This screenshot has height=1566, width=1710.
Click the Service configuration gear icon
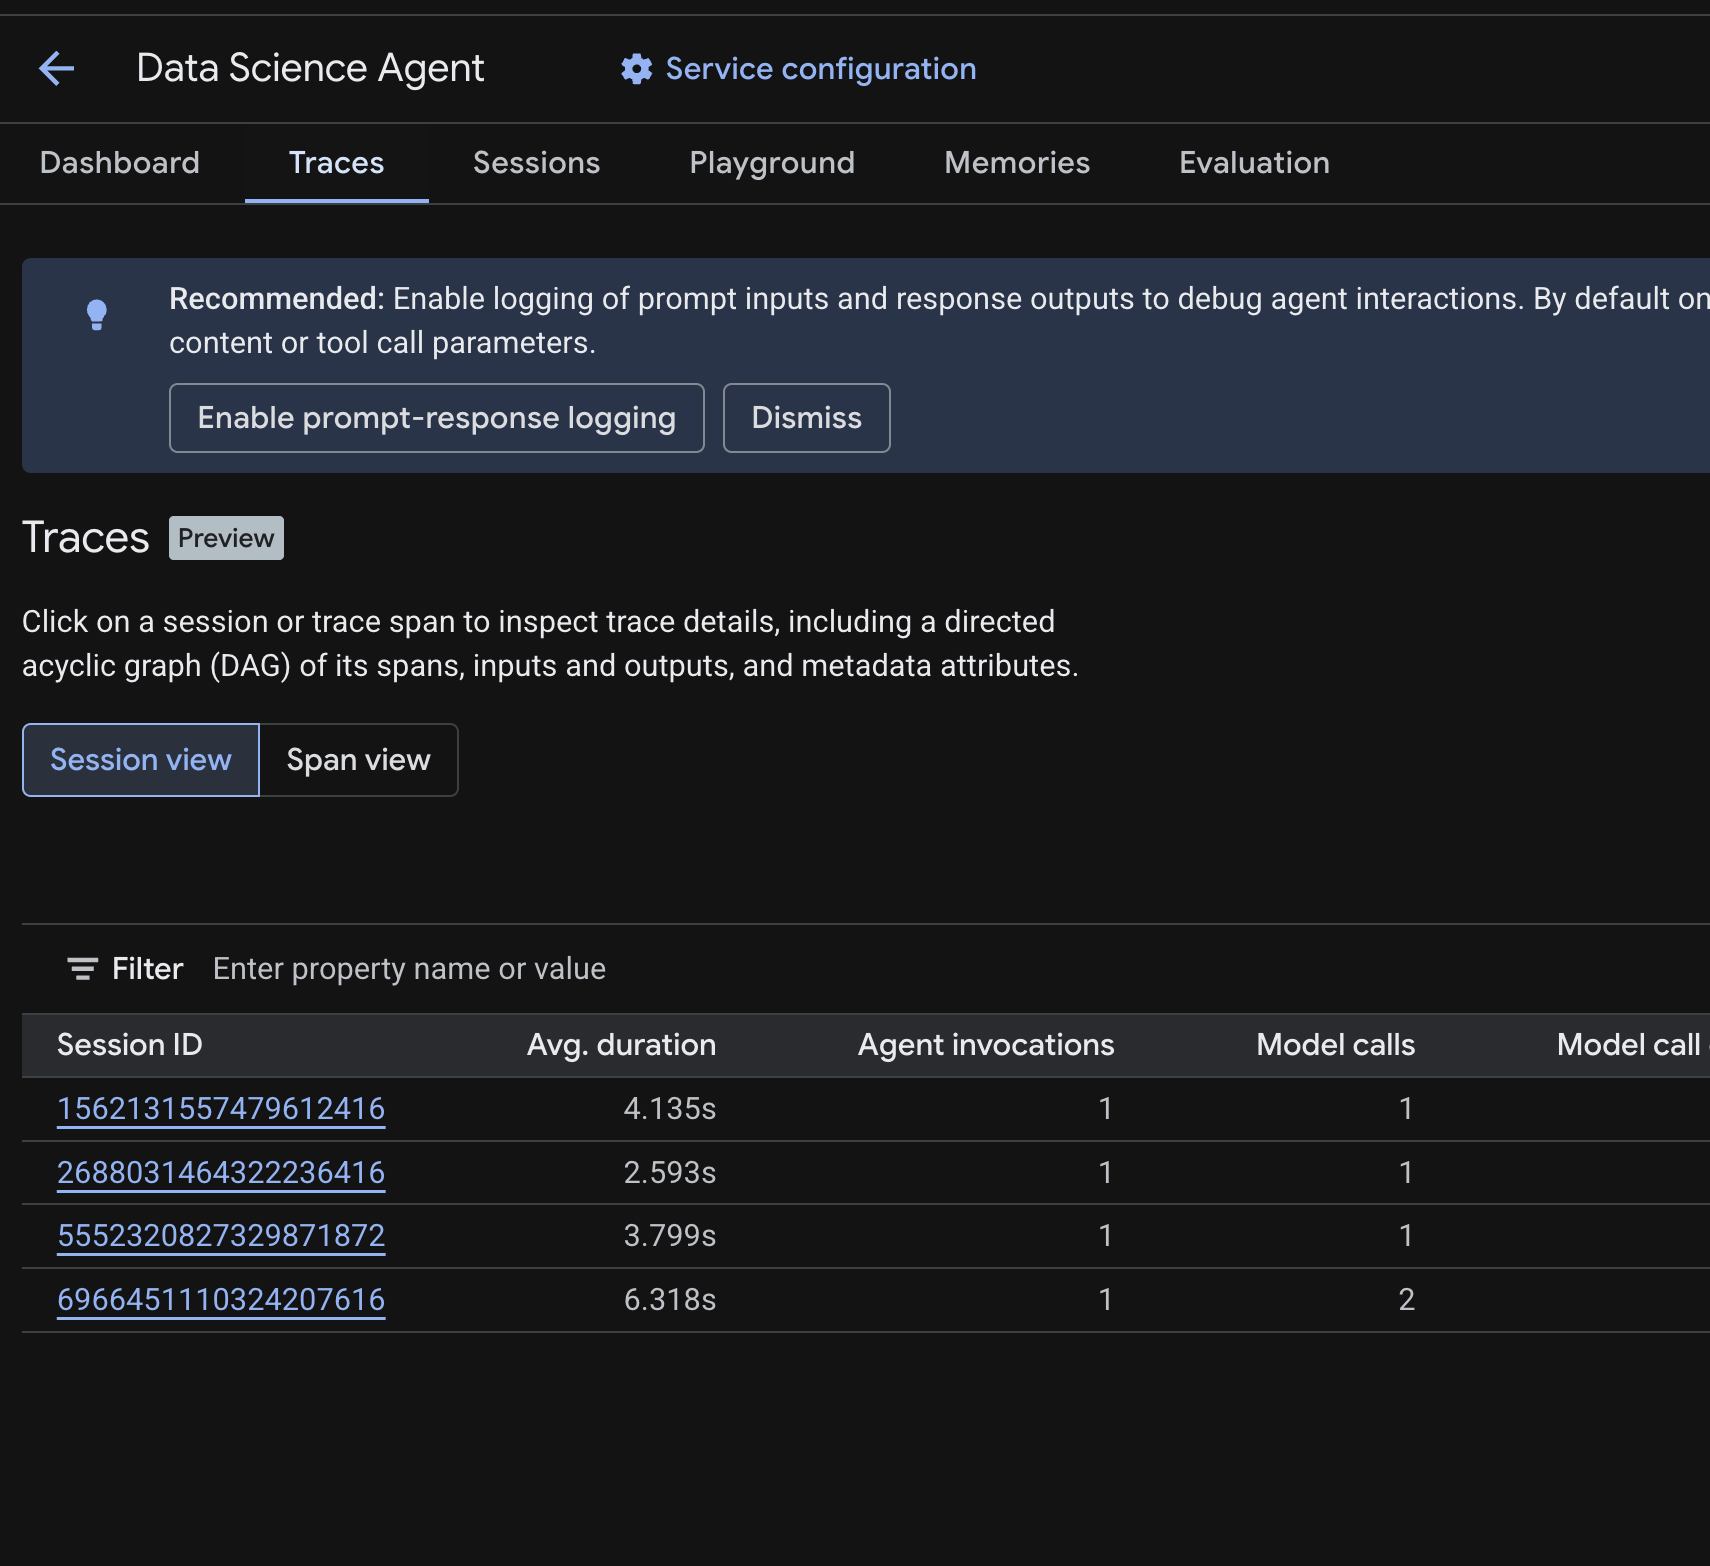point(636,69)
